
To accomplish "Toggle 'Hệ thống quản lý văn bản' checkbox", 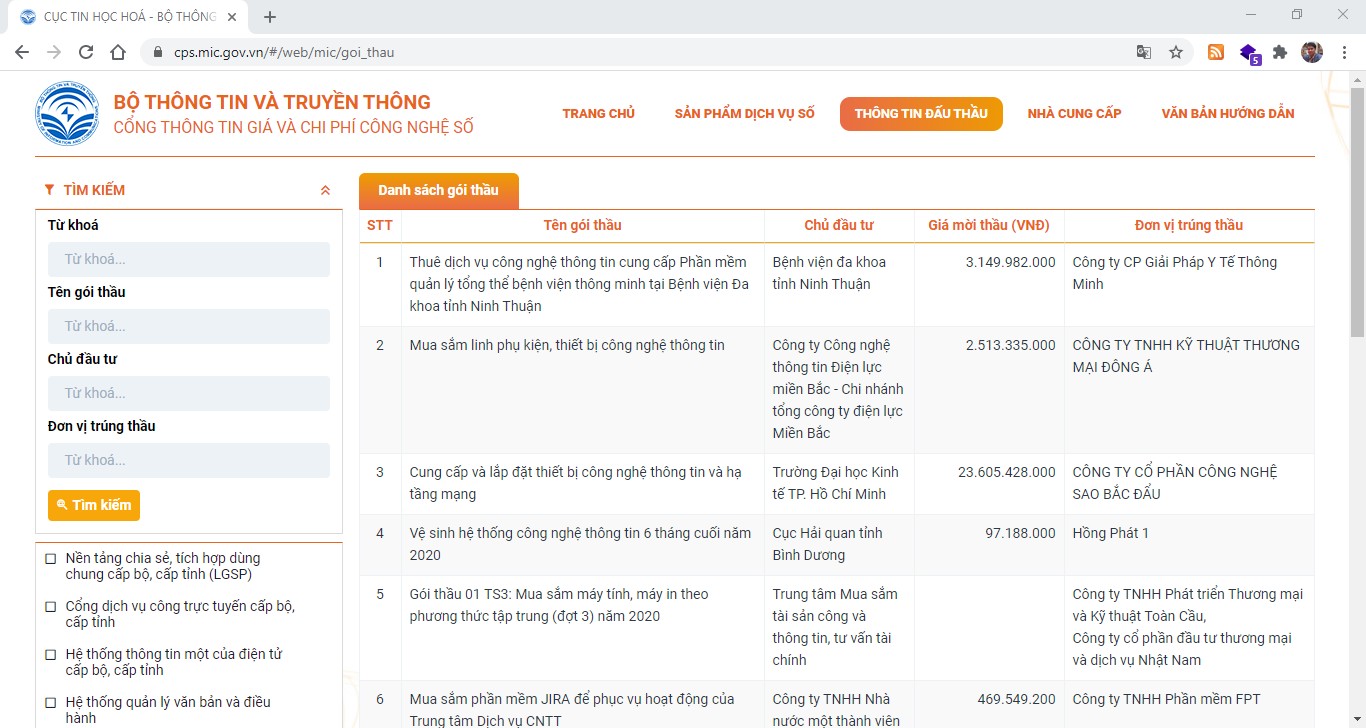I will pos(51,703).
